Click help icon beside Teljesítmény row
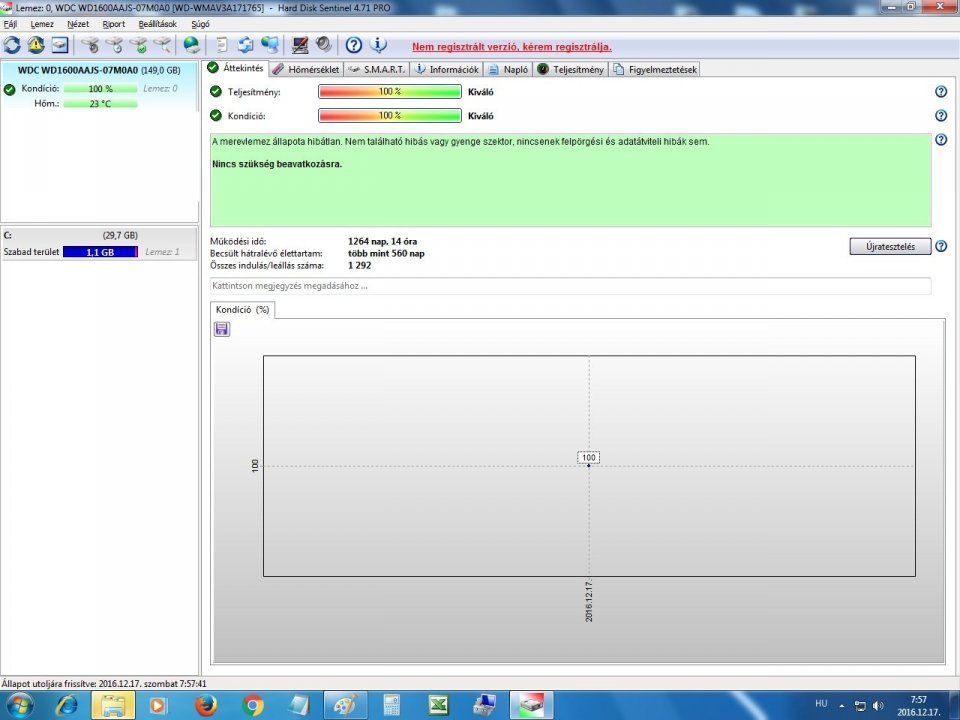The image size is (960, 720). coord(941,92)
